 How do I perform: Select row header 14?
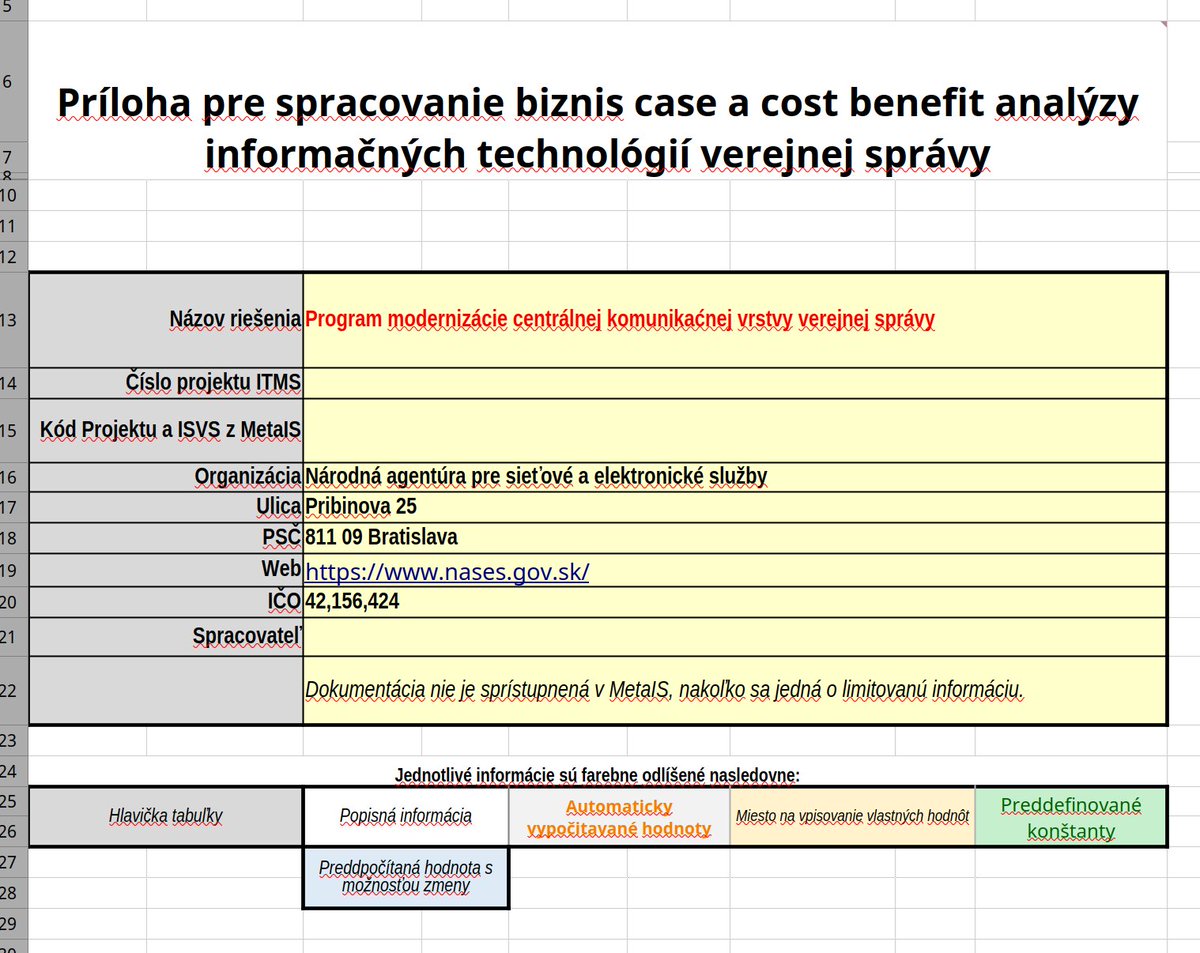point(14,383)
